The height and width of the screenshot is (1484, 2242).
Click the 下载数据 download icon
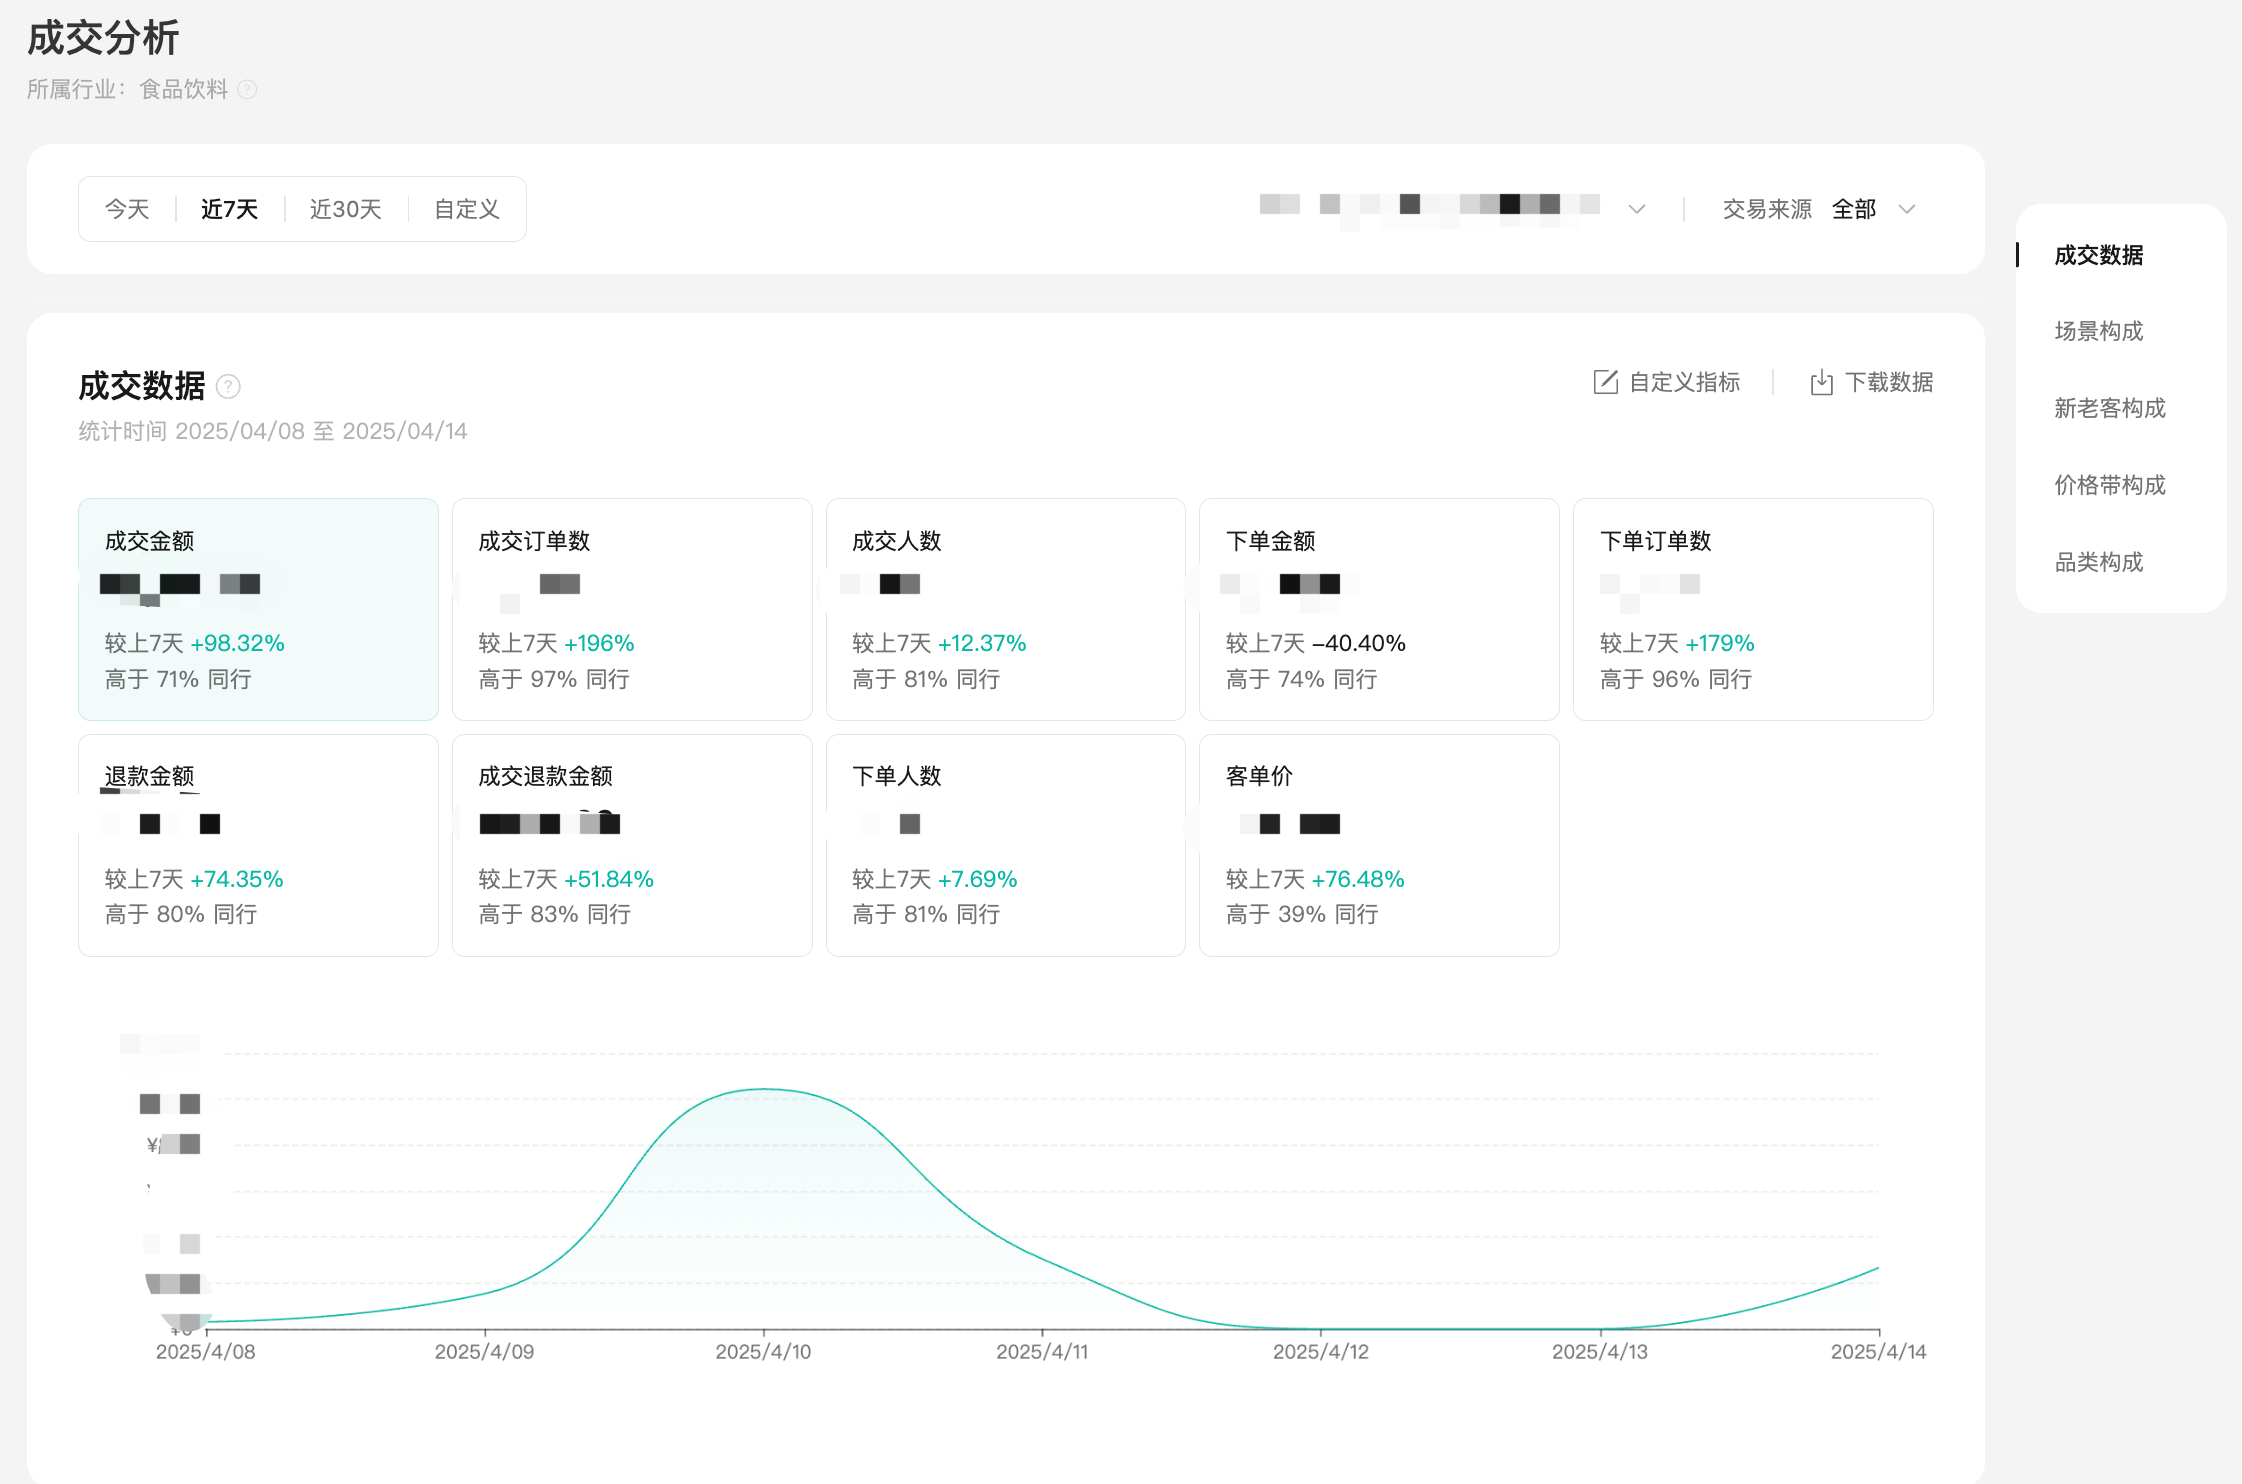tap(1821, 382)
